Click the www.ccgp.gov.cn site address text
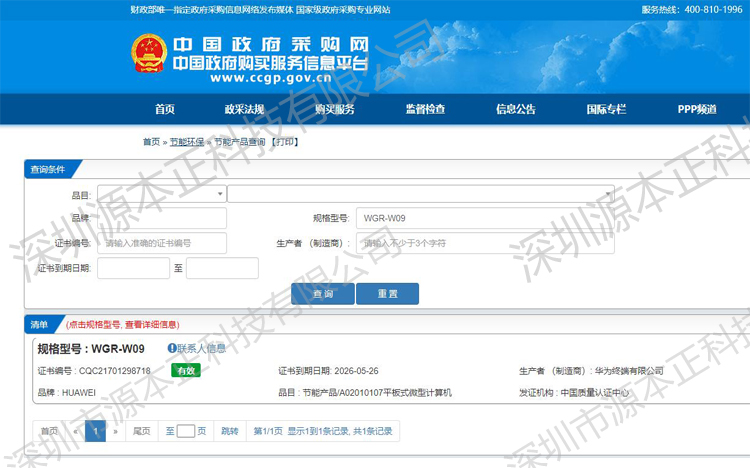 coord(271,78)
